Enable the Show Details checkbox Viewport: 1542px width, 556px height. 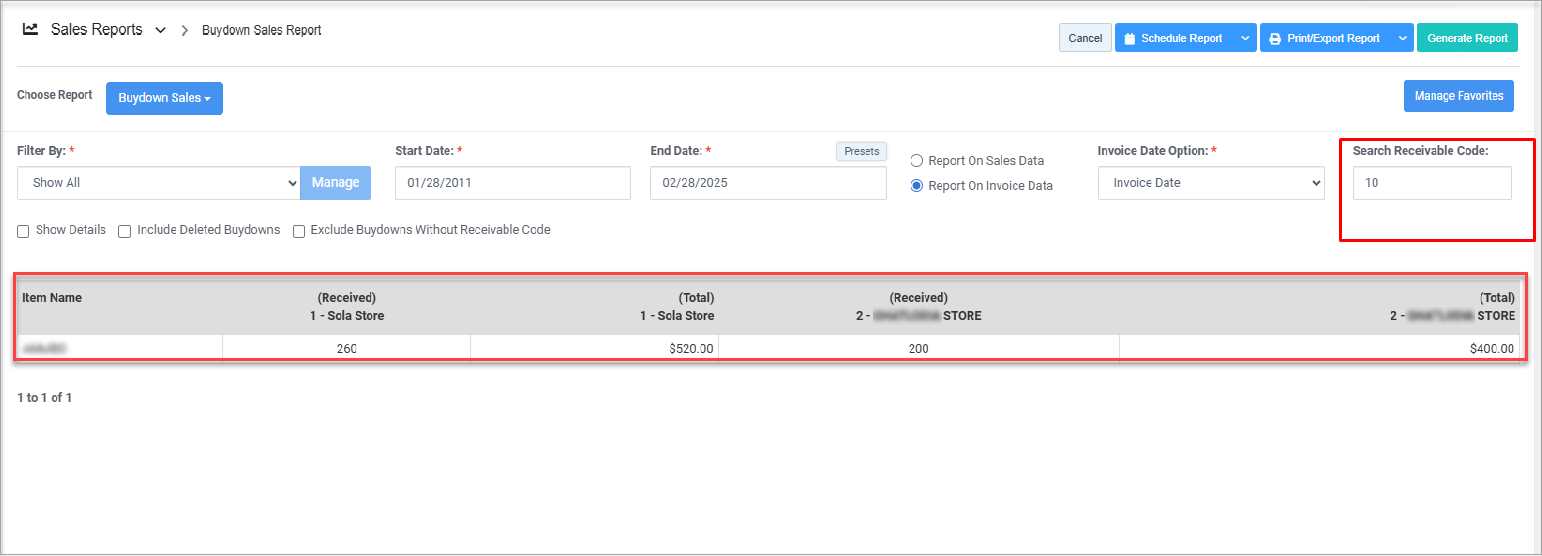[23, 231]
